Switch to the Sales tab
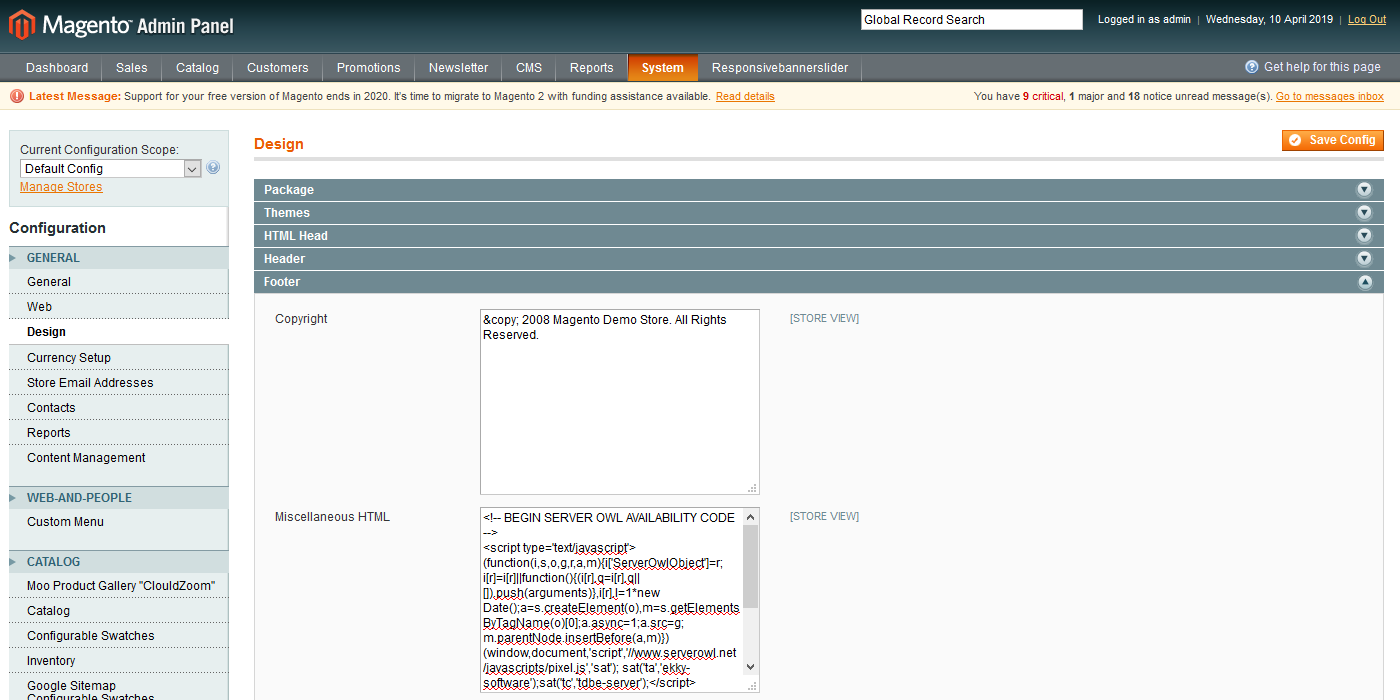This screenshot has width=1400, height=700. tap(131, 67)
